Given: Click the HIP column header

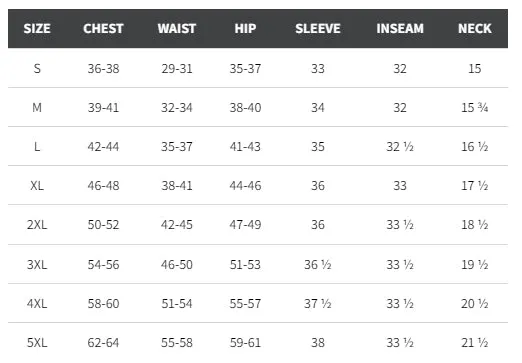Looking at the screenshot, I should [245, 29].
